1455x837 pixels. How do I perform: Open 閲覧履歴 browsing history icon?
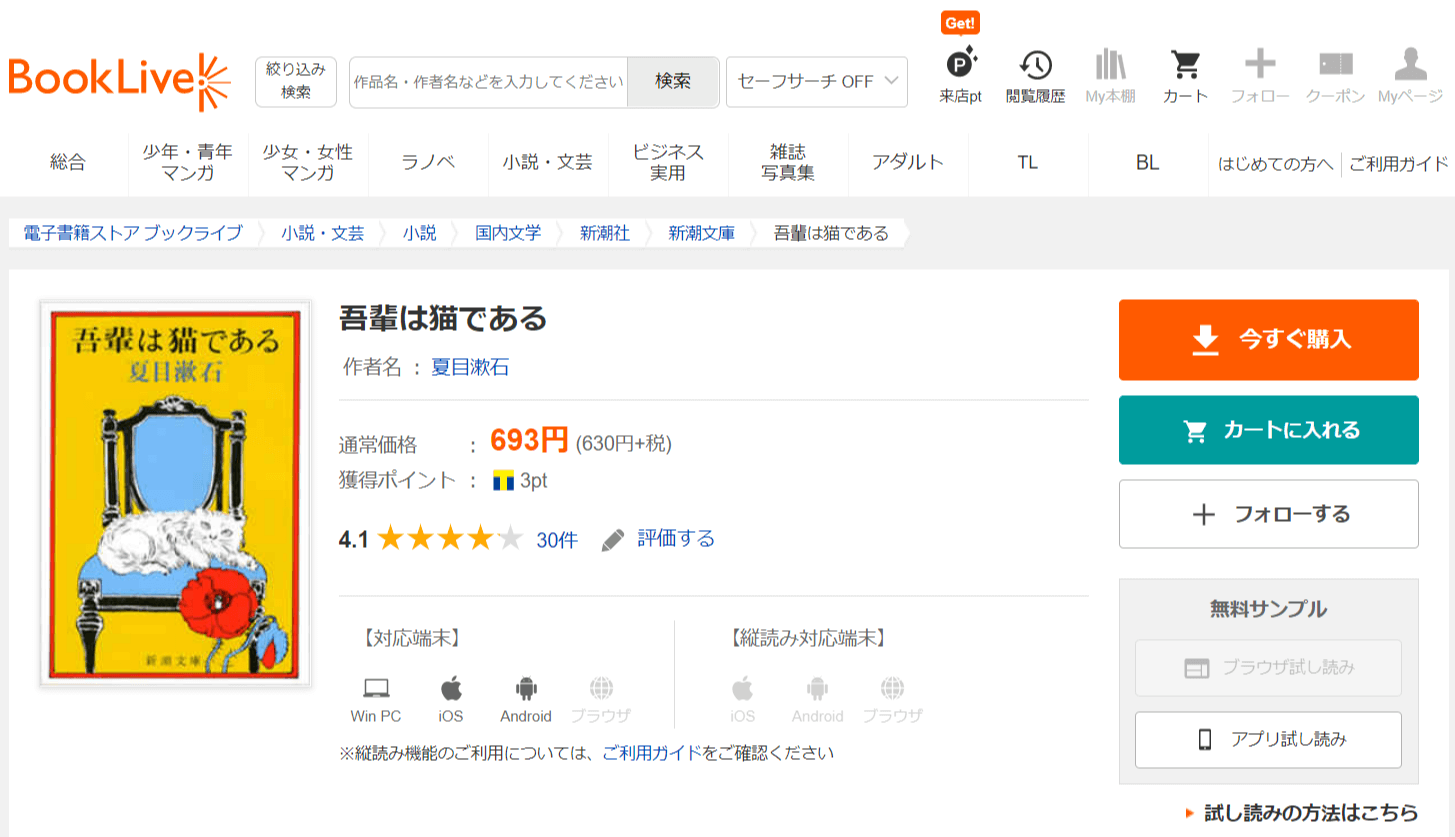coord(1035,66)
